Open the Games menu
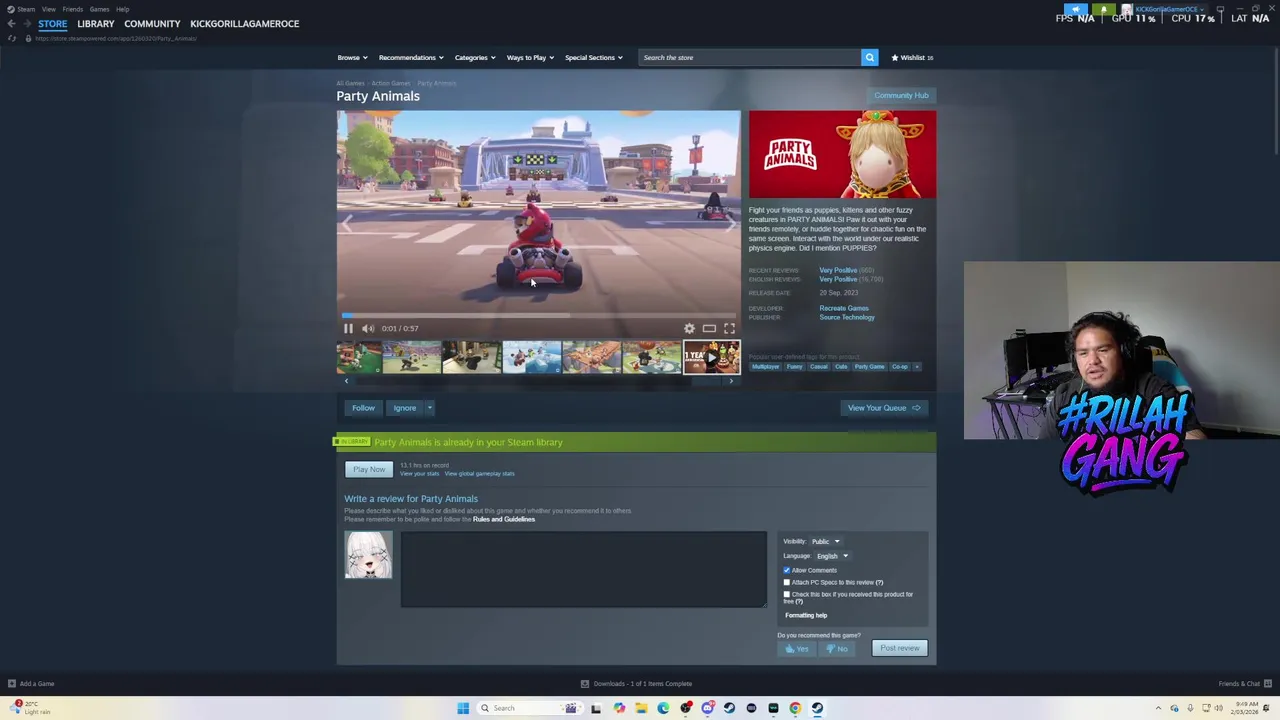The width and height of the screenshot is (1280, 720). click(x=99, y=9)
